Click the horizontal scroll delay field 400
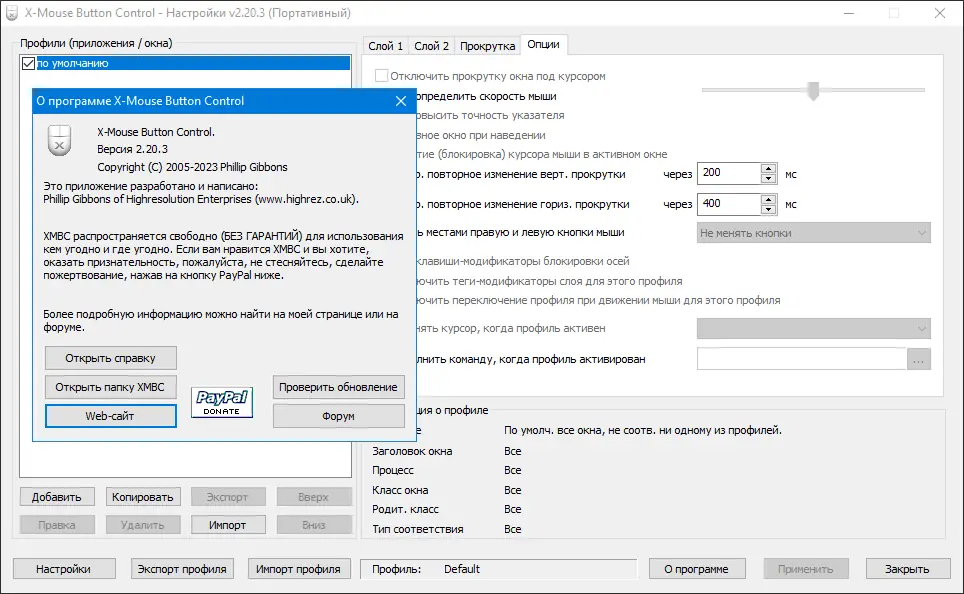This screenshot has height=594, width=964. (730, 204)
